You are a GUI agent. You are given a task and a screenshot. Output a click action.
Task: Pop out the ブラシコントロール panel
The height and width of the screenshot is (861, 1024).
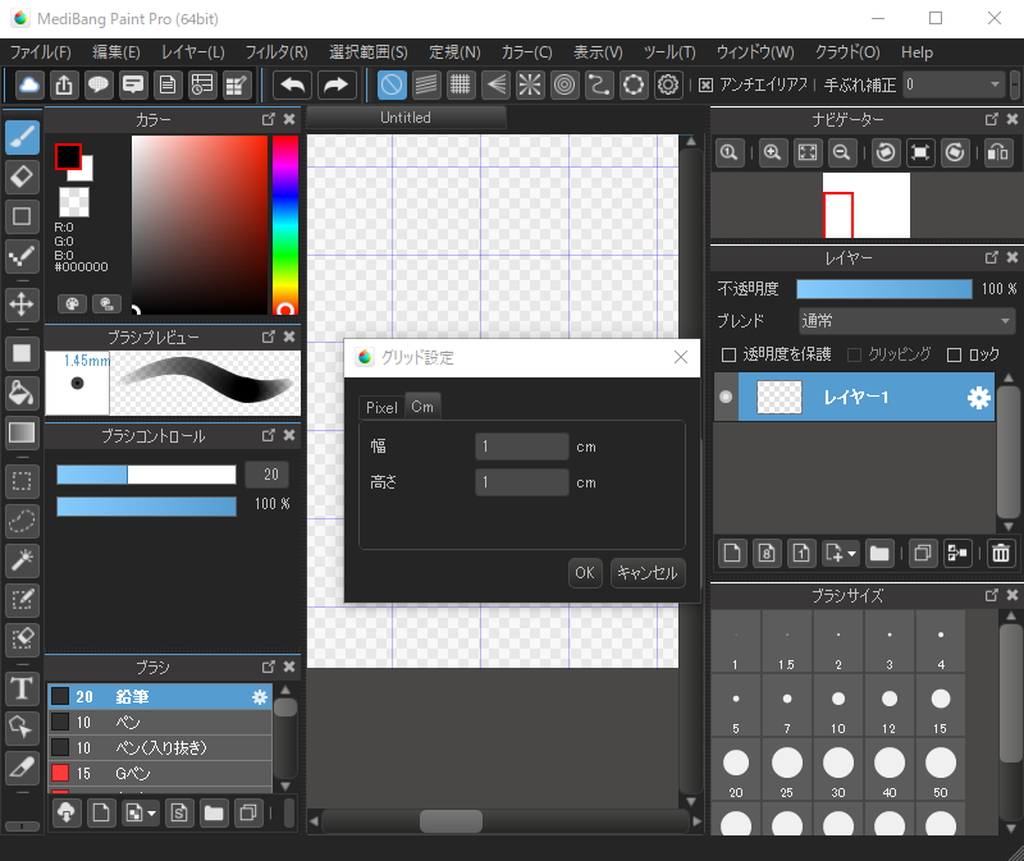[x=268, y=435]
